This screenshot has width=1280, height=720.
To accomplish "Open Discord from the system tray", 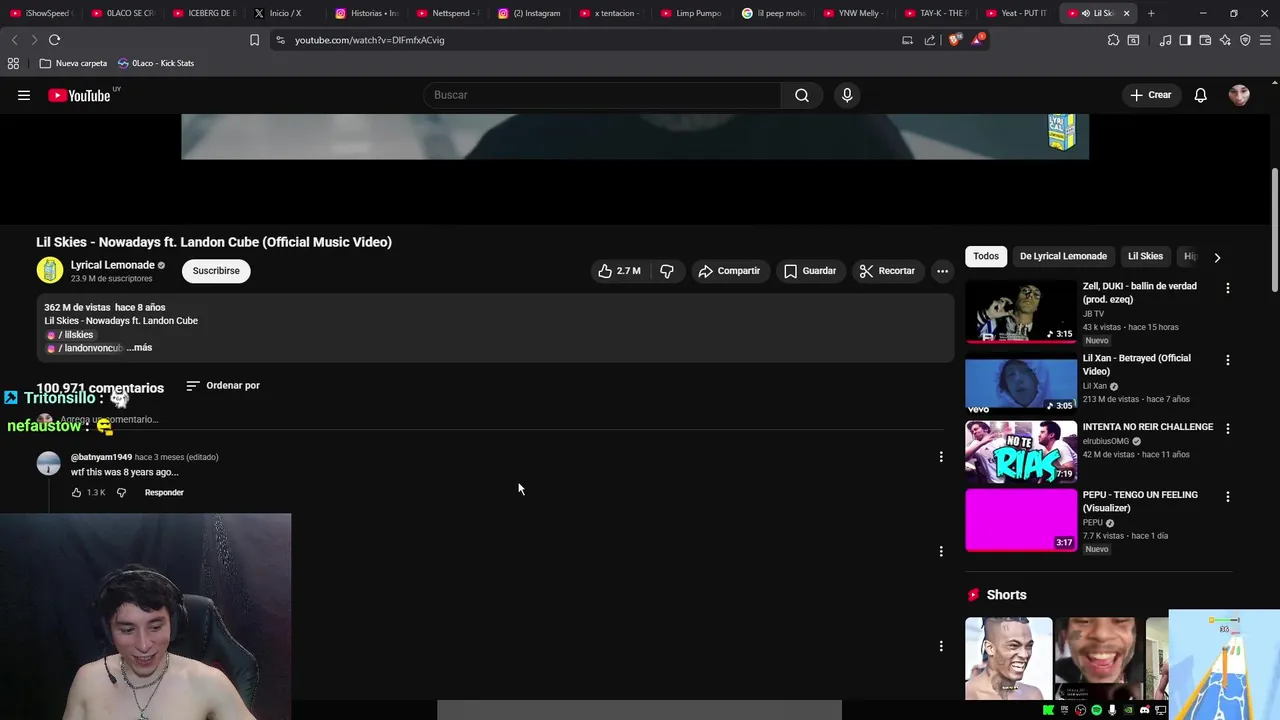I will click(x=1144, y=710).
